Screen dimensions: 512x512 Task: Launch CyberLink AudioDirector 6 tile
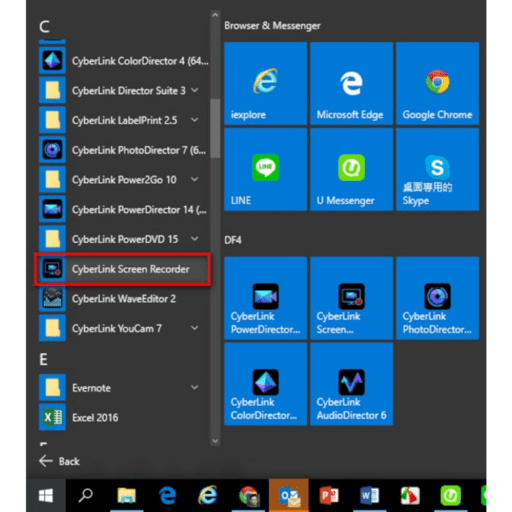[351, 384]
